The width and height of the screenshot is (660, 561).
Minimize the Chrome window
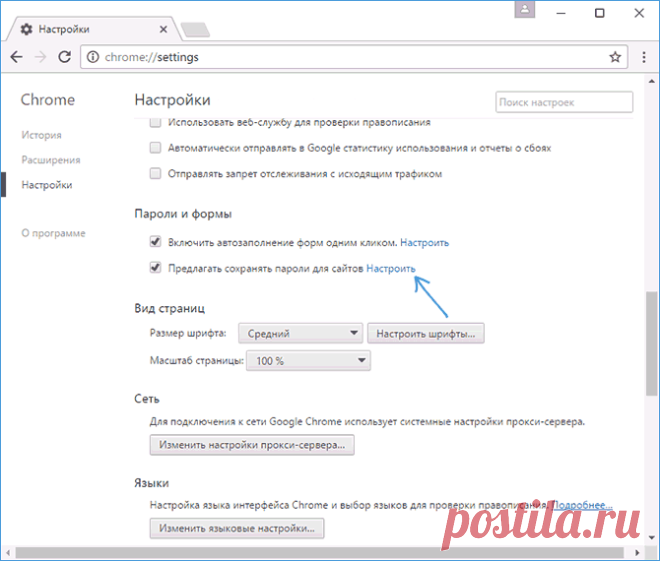coord(561,13)
